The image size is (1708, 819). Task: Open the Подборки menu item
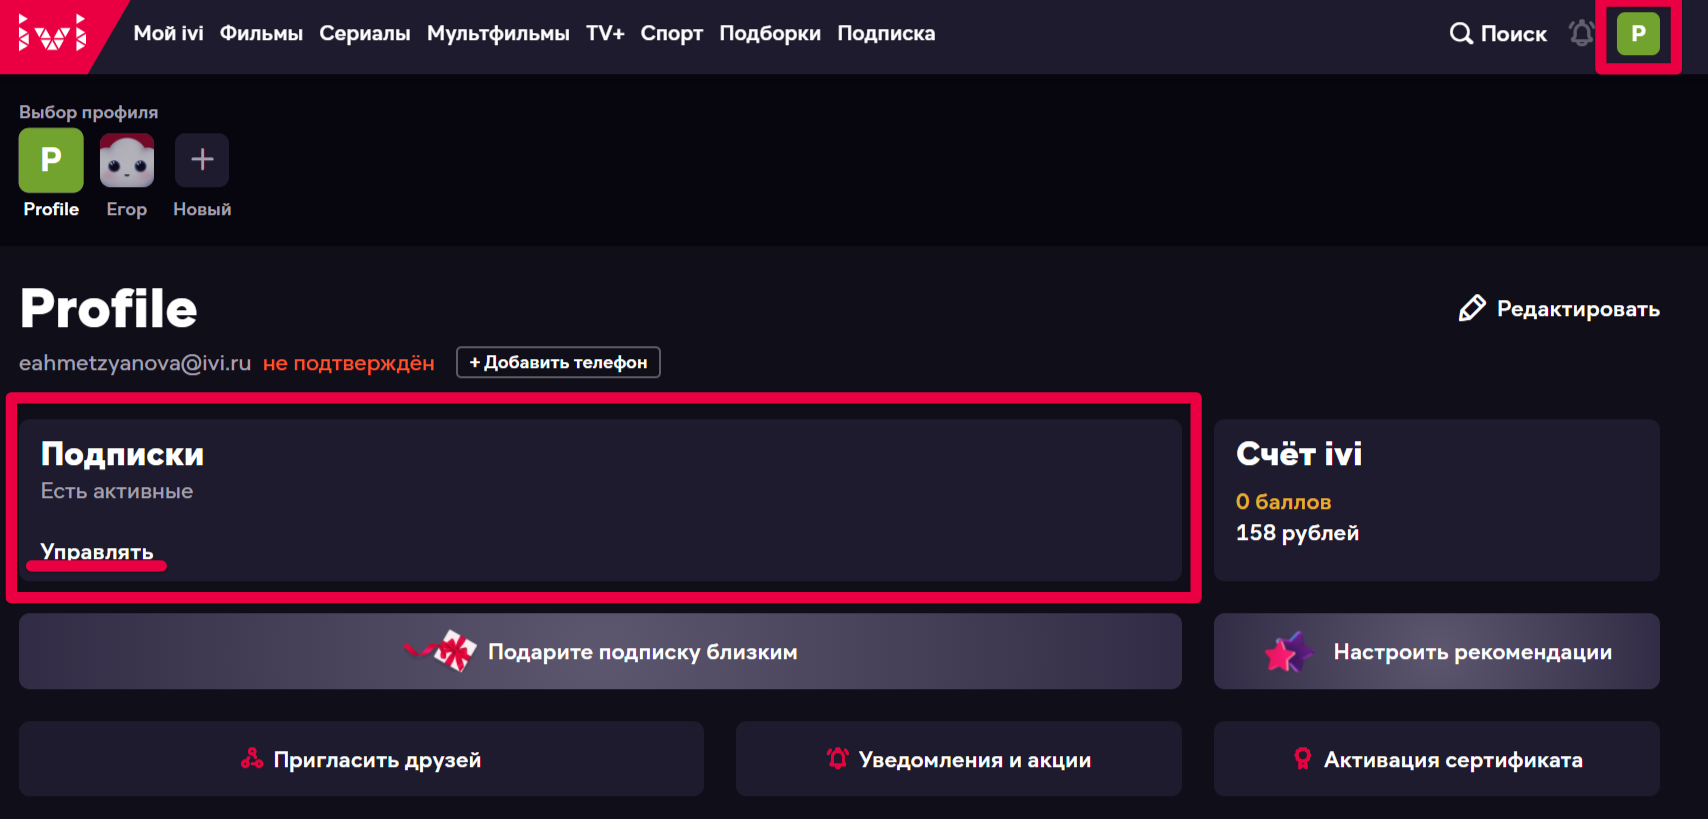770,34
